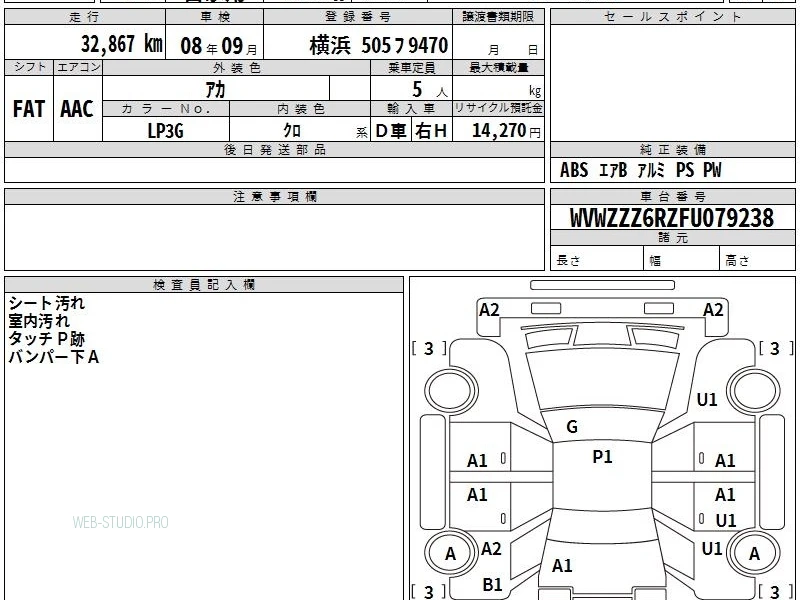The height and width of the screenshot is (600, 800).
Task: Select the 検査員記入欄 header
Action: click(x=204, y=285)
